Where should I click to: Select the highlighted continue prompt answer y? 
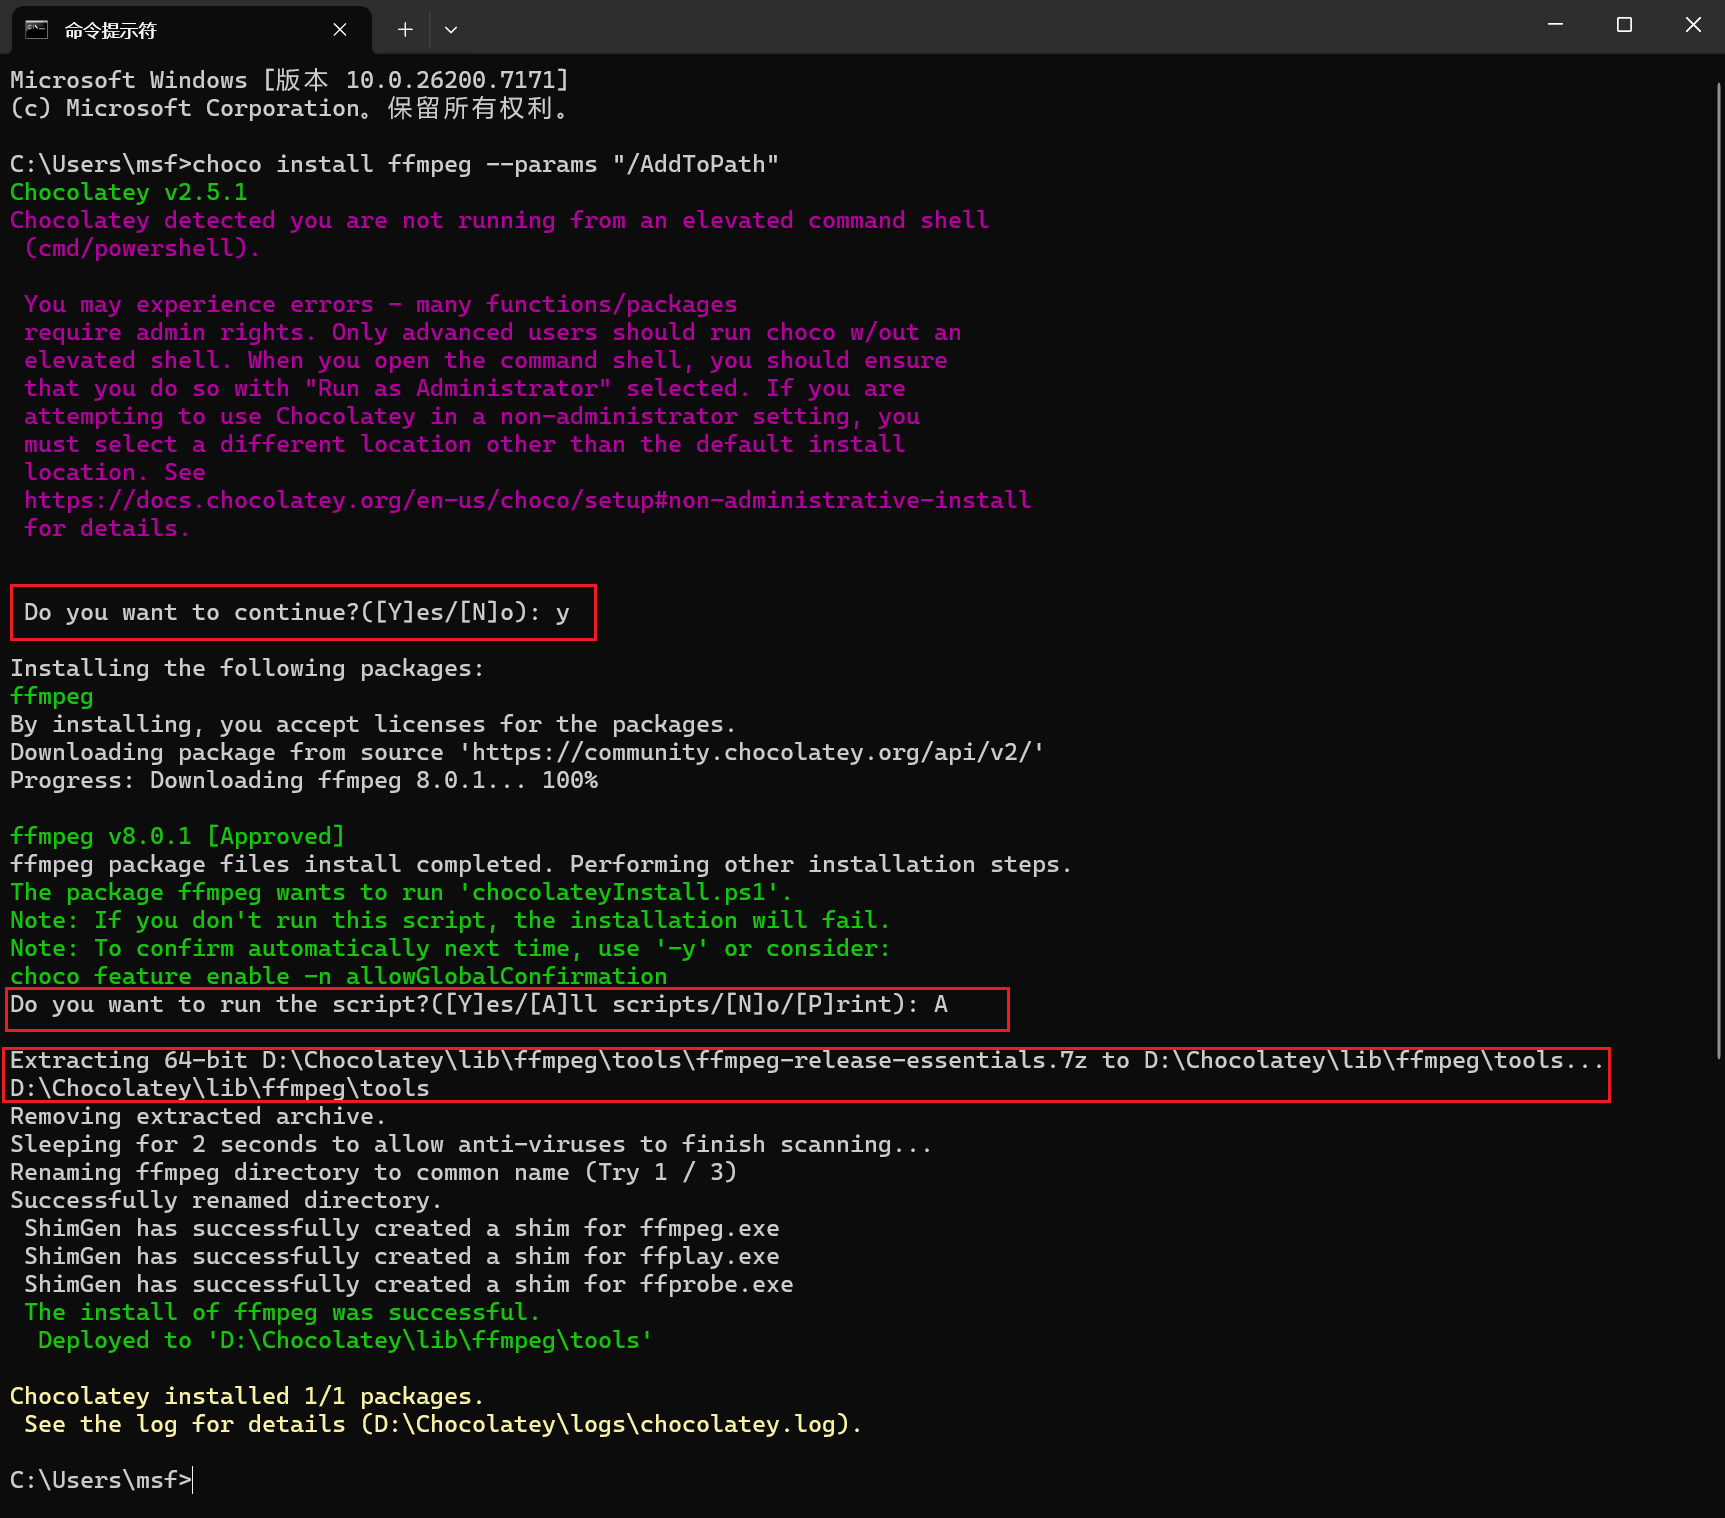(x=565, y=612)
